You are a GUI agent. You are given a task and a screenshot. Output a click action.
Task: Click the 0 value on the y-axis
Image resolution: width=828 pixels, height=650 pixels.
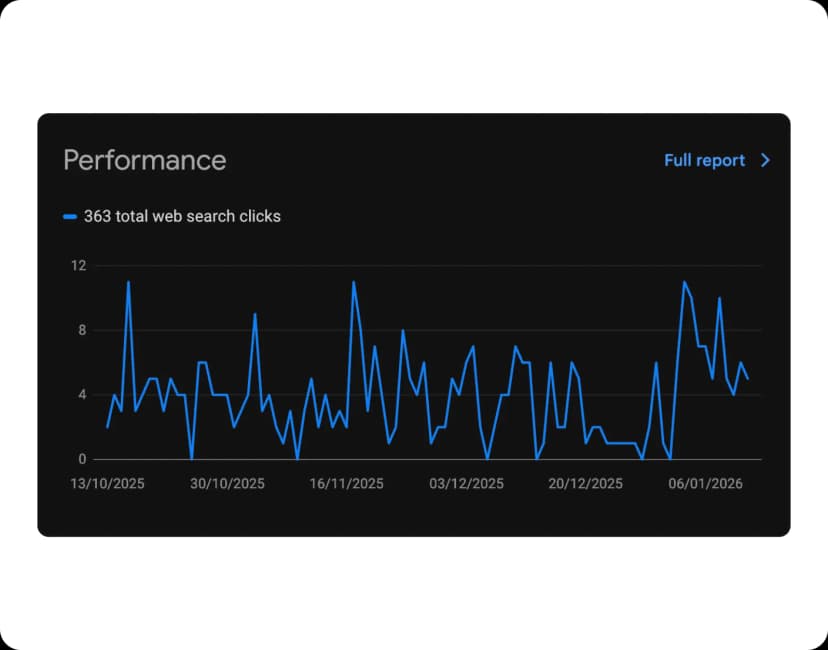(x=81, y=459)
